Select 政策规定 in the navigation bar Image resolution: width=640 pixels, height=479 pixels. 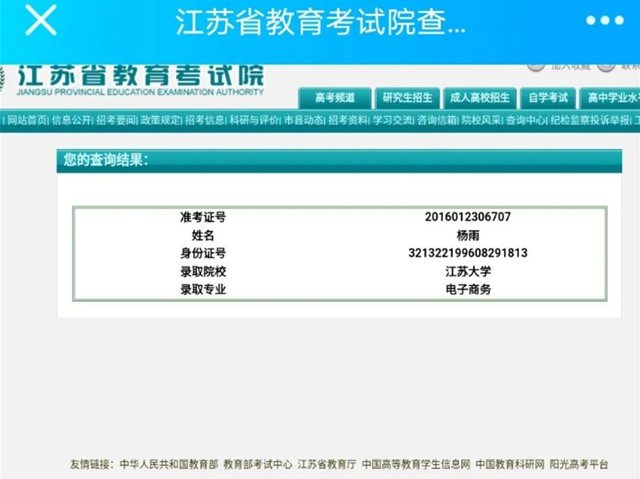[161, 120]
